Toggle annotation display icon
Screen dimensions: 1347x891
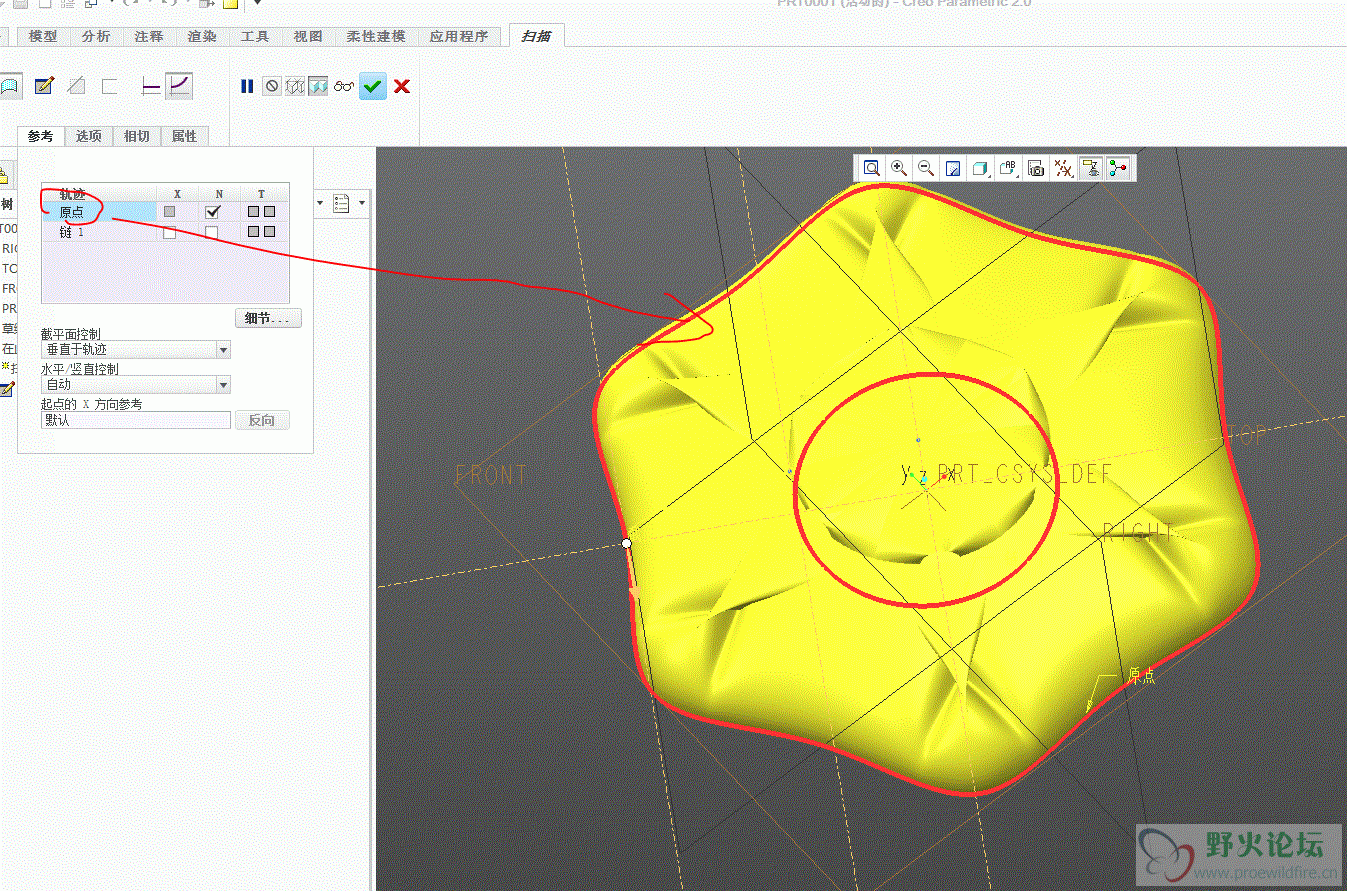click(x=1091, y=168)
